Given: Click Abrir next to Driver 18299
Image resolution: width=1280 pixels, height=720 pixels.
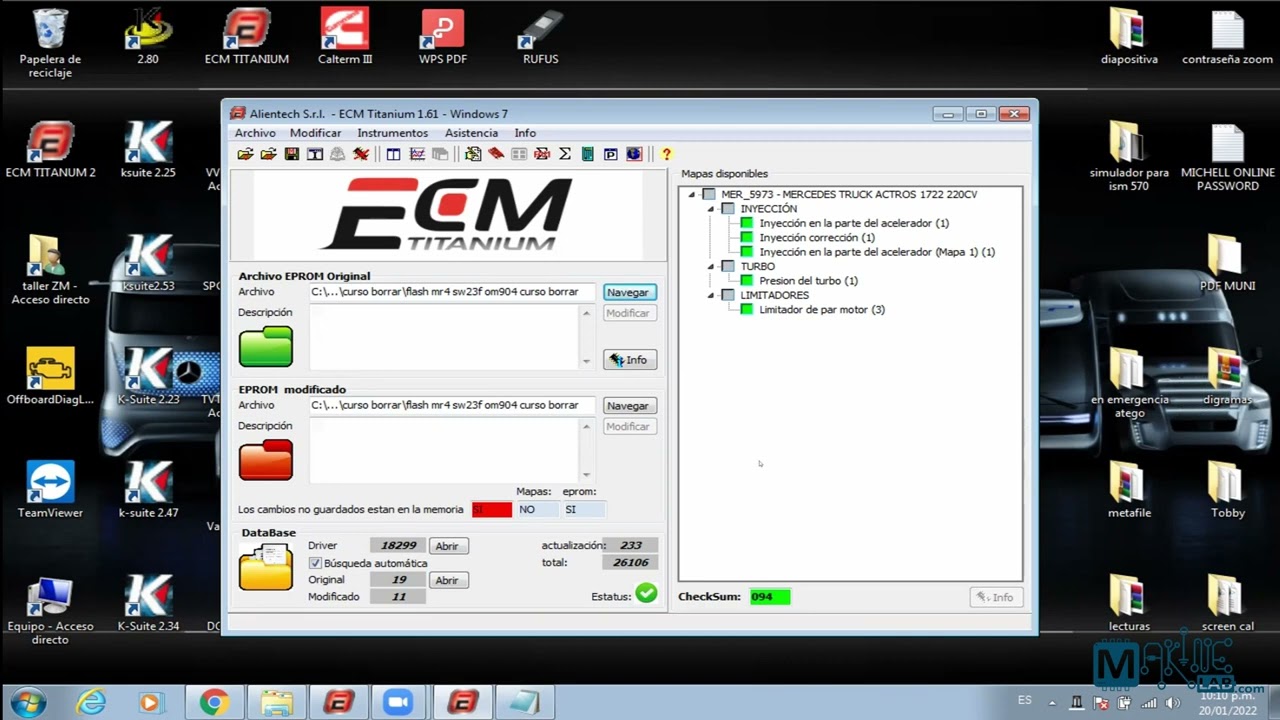Looking at the screenshot, I should point(447,546).
